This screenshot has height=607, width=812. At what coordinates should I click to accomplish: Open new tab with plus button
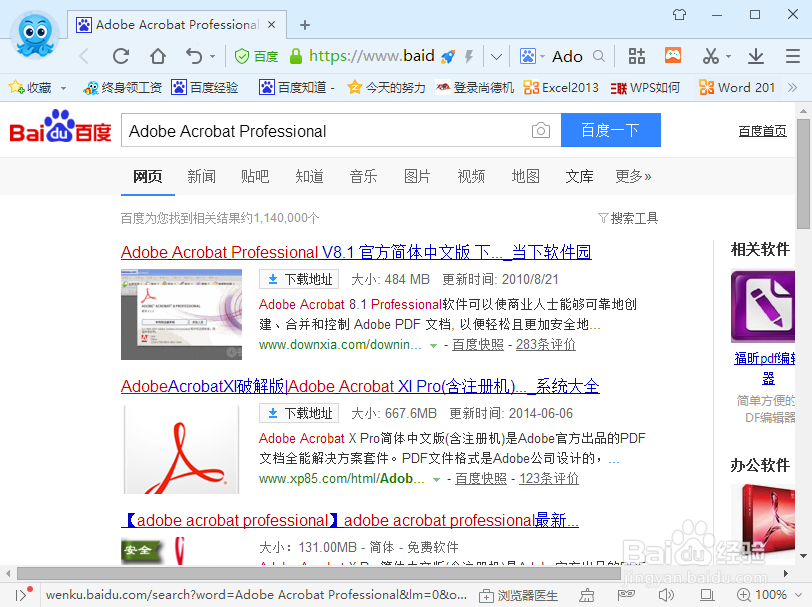(x=305, y=25)
